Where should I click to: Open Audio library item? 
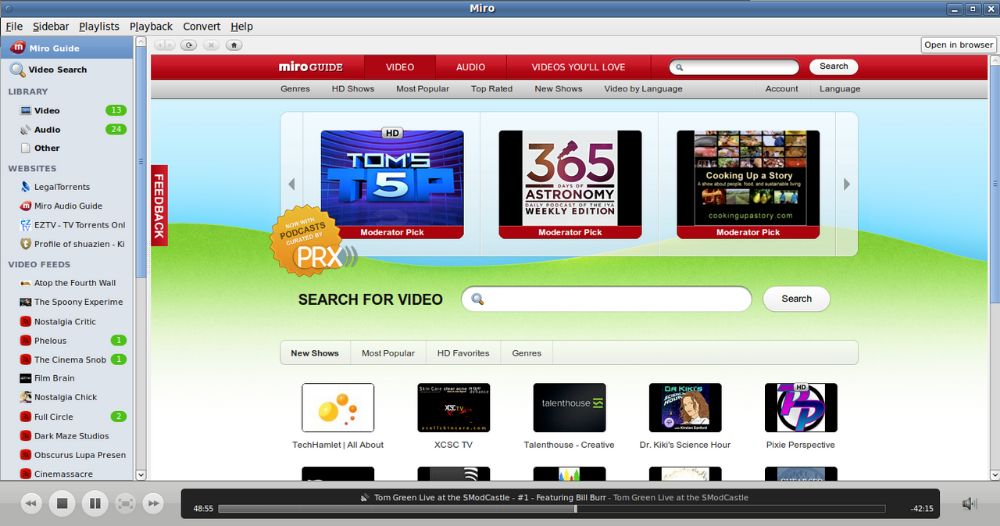click(x=66, y=129)
